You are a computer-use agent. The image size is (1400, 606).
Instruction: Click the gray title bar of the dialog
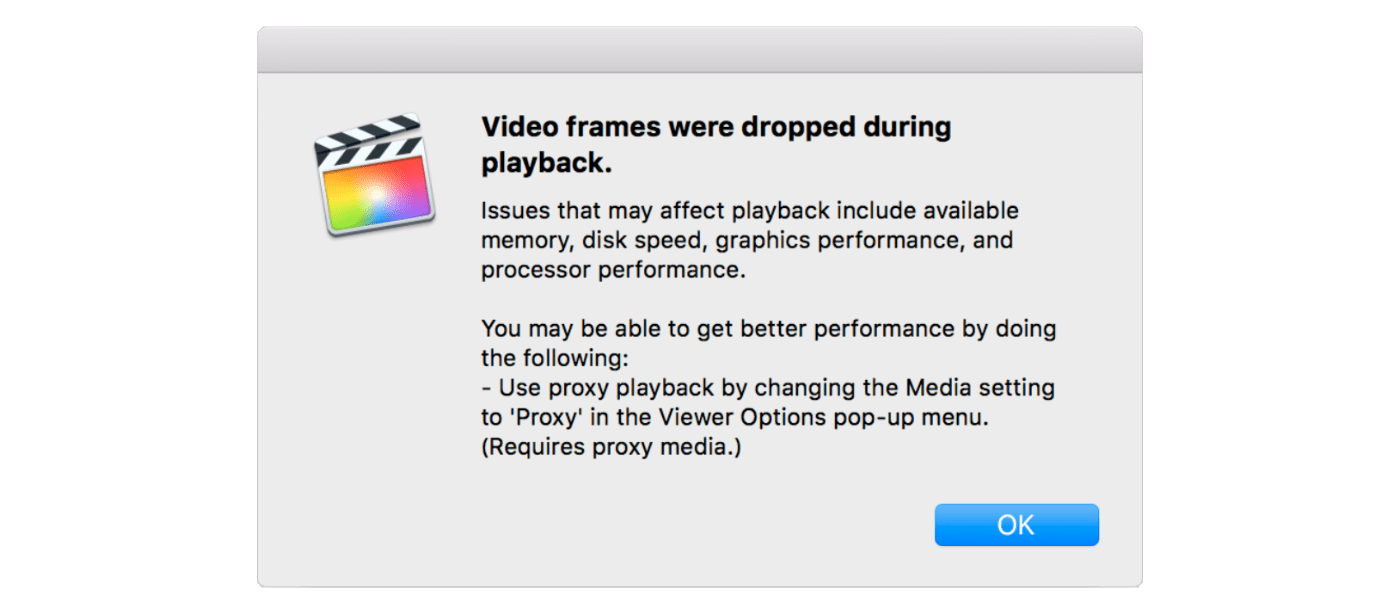pos(700,48)
